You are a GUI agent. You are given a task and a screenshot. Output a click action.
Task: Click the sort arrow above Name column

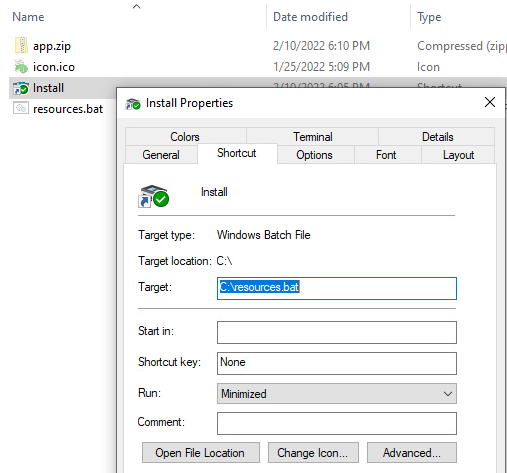point(136,6)
